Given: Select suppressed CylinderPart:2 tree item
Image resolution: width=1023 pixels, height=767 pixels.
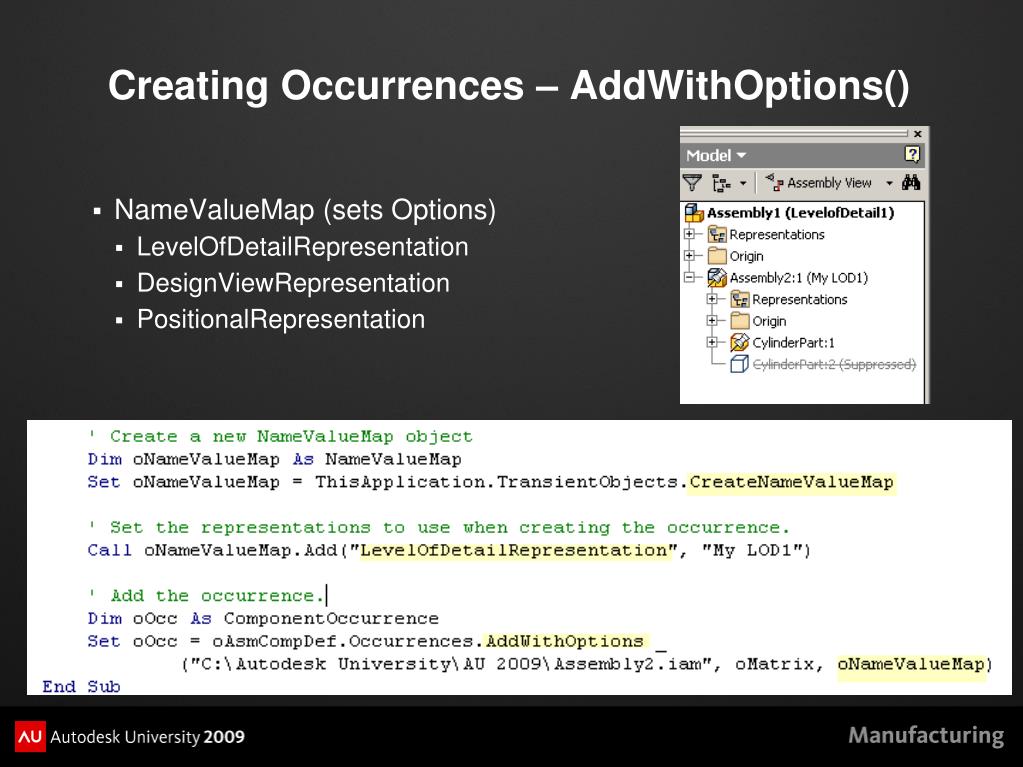Looking at the screenshot, I should click(x=834, y=365).
